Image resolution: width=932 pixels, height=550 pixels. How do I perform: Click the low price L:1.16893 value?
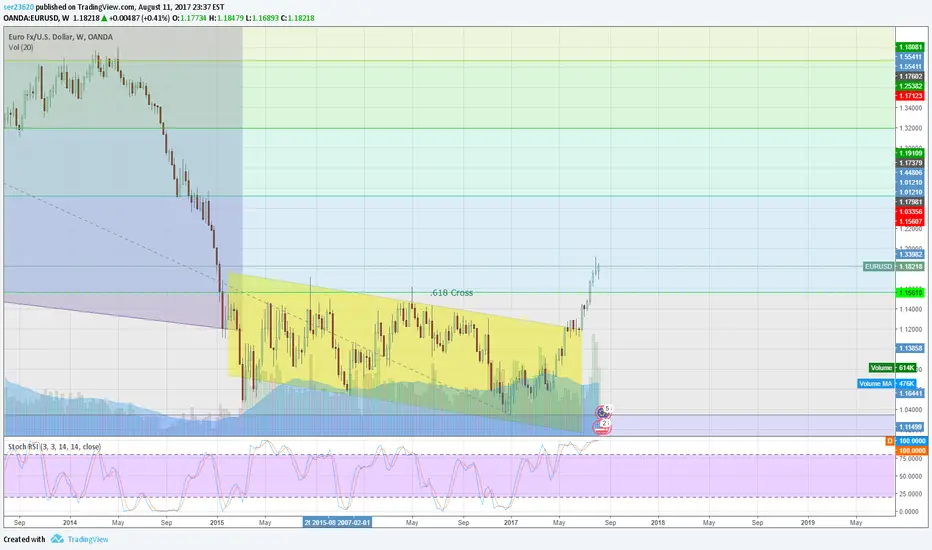tap(262, 18)
